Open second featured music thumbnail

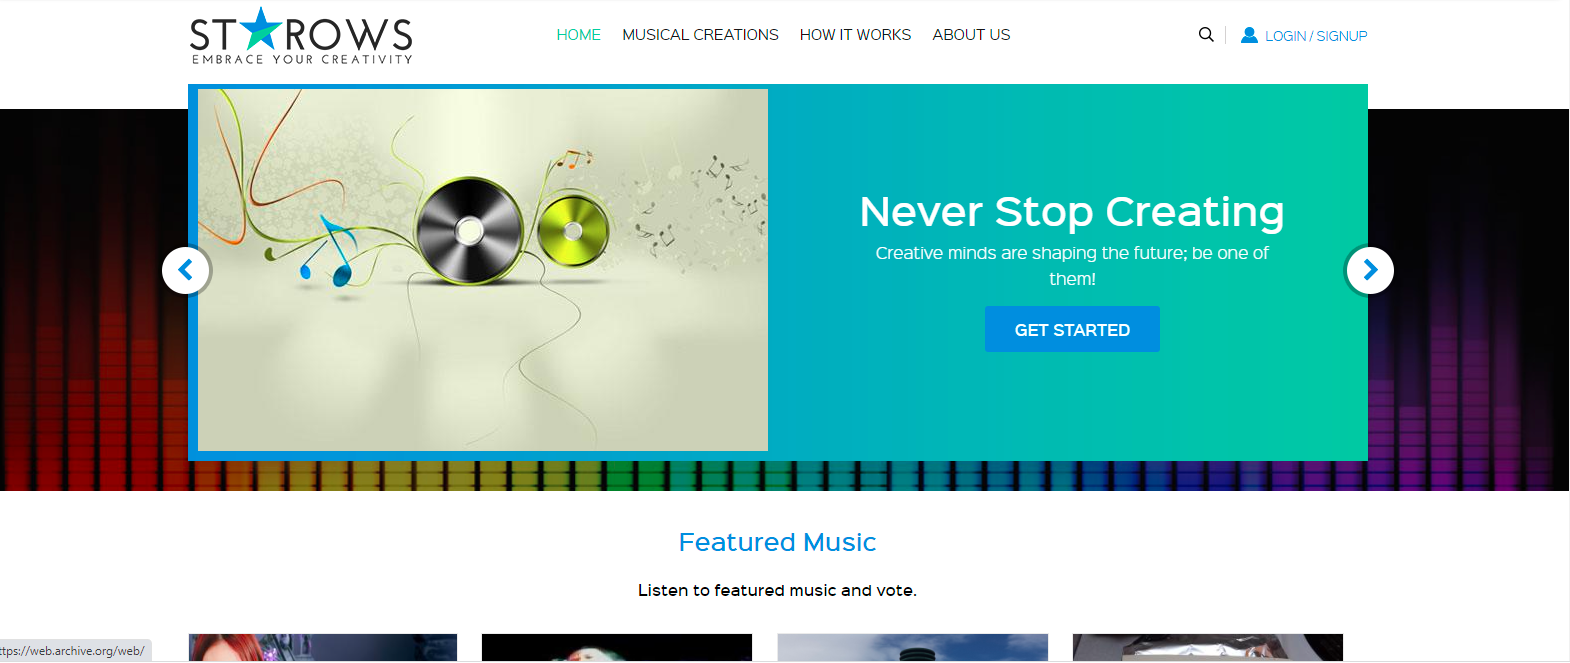point(617,647)
